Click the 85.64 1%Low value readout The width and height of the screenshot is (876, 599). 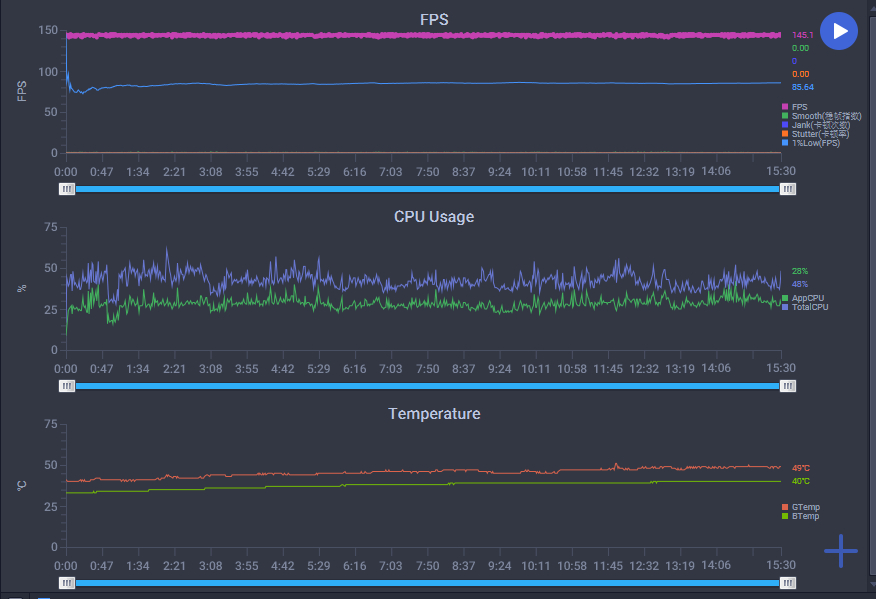803,87
